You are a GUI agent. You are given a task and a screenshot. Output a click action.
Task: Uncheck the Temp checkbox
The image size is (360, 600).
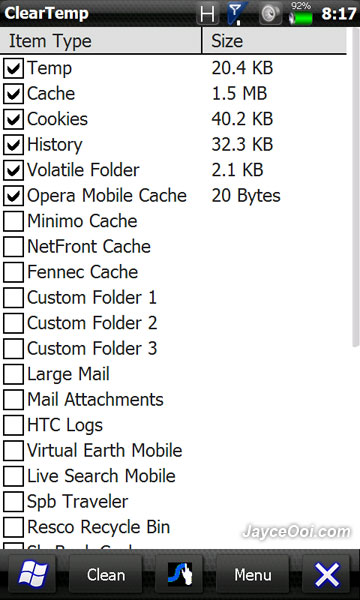[13, 68]
